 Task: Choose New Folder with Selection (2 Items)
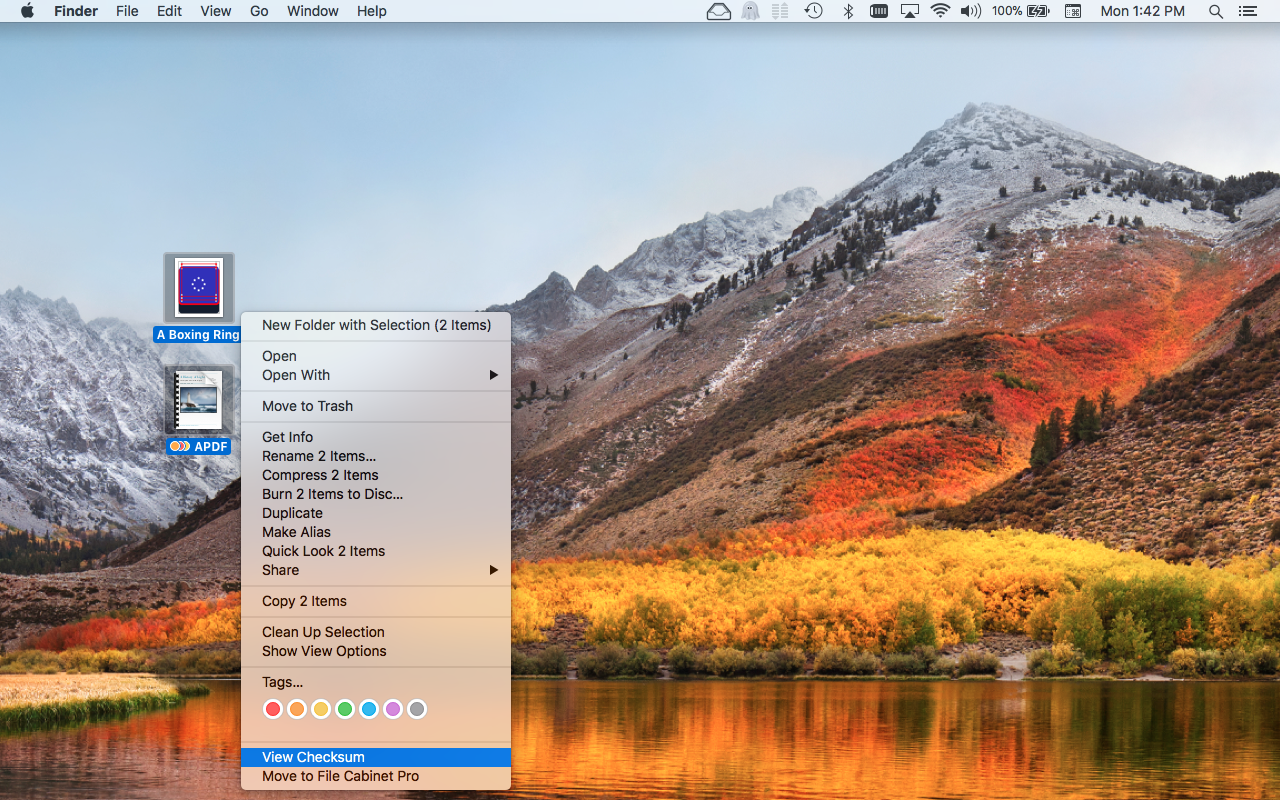coord(376,325)
